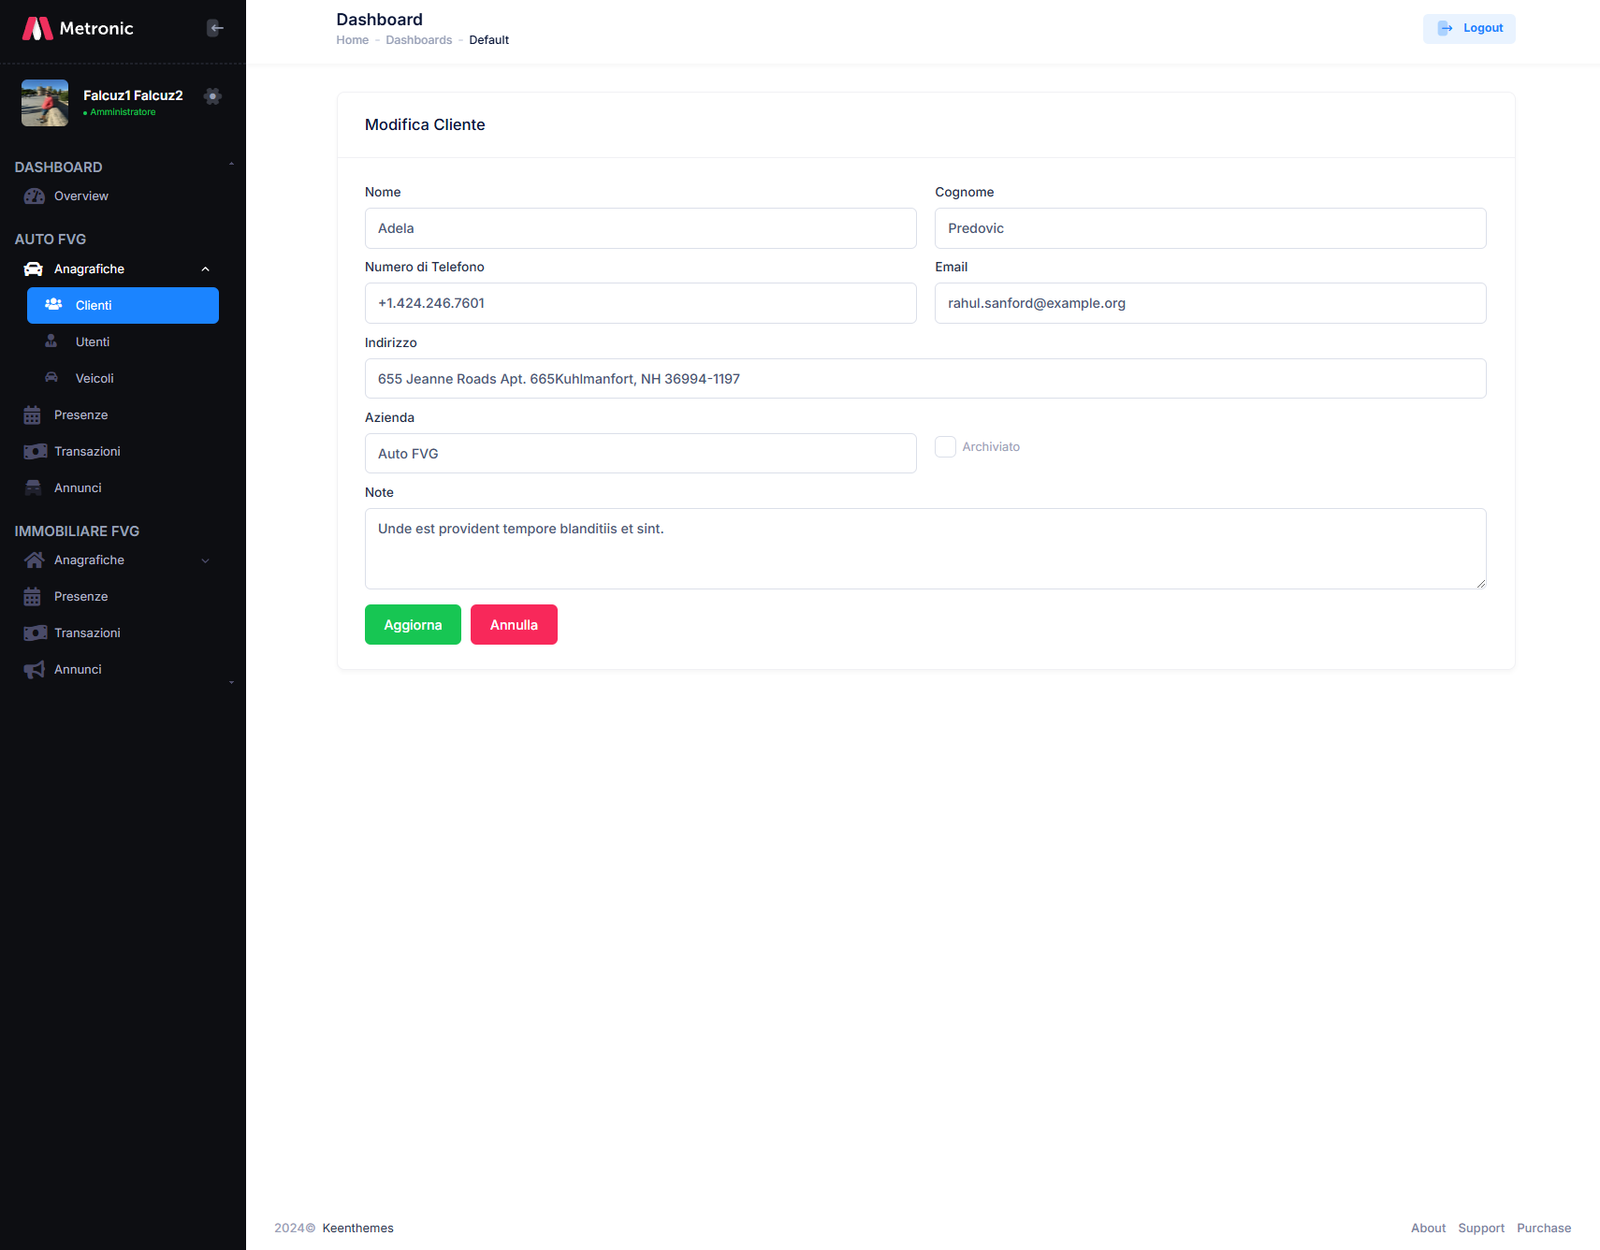Collapse sidebar with the arrow toggle icon
Screen dimensions: 1600x1250
click(x=215, y=28)
